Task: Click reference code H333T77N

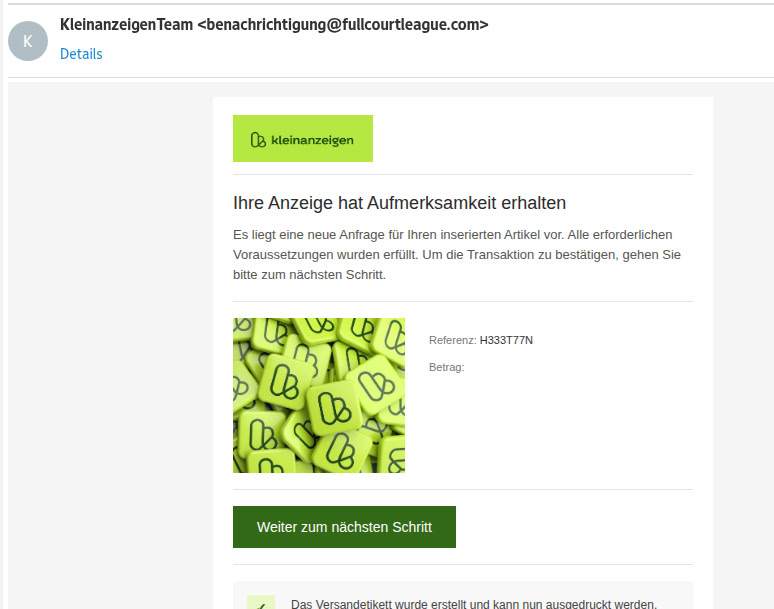Action: pos(506,340)
